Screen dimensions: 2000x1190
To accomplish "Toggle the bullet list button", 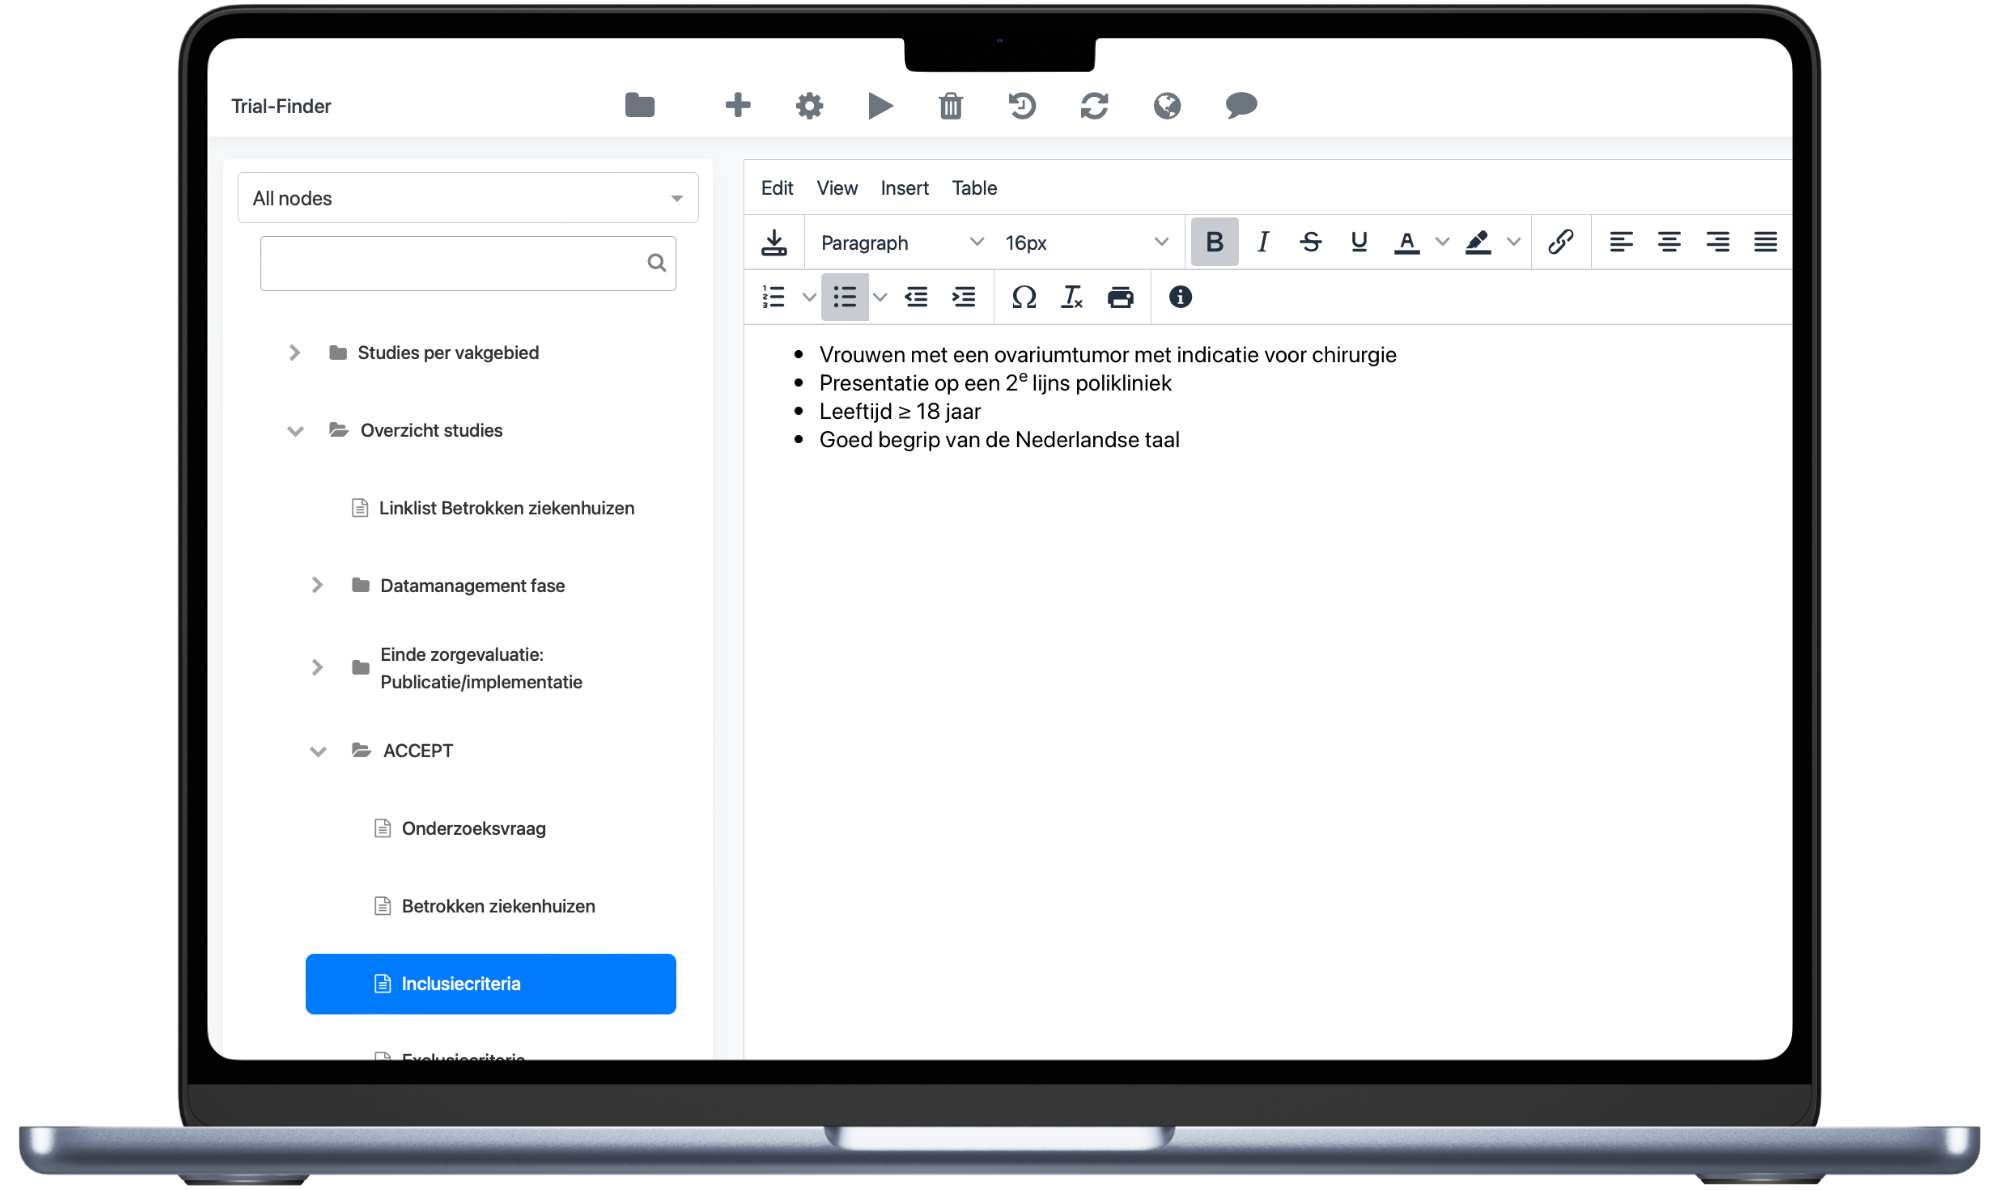I will 845,297.
